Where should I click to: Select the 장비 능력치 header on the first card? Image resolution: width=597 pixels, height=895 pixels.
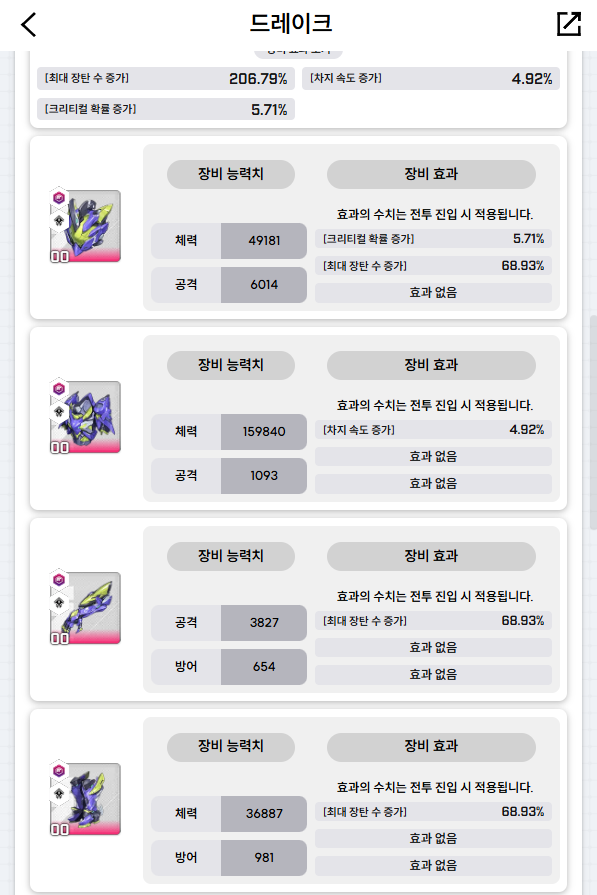(x=230, y=174)
